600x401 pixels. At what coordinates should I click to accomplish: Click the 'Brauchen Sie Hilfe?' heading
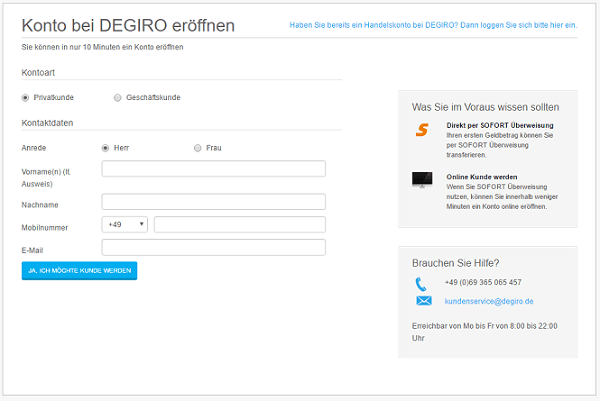[455, 263]
